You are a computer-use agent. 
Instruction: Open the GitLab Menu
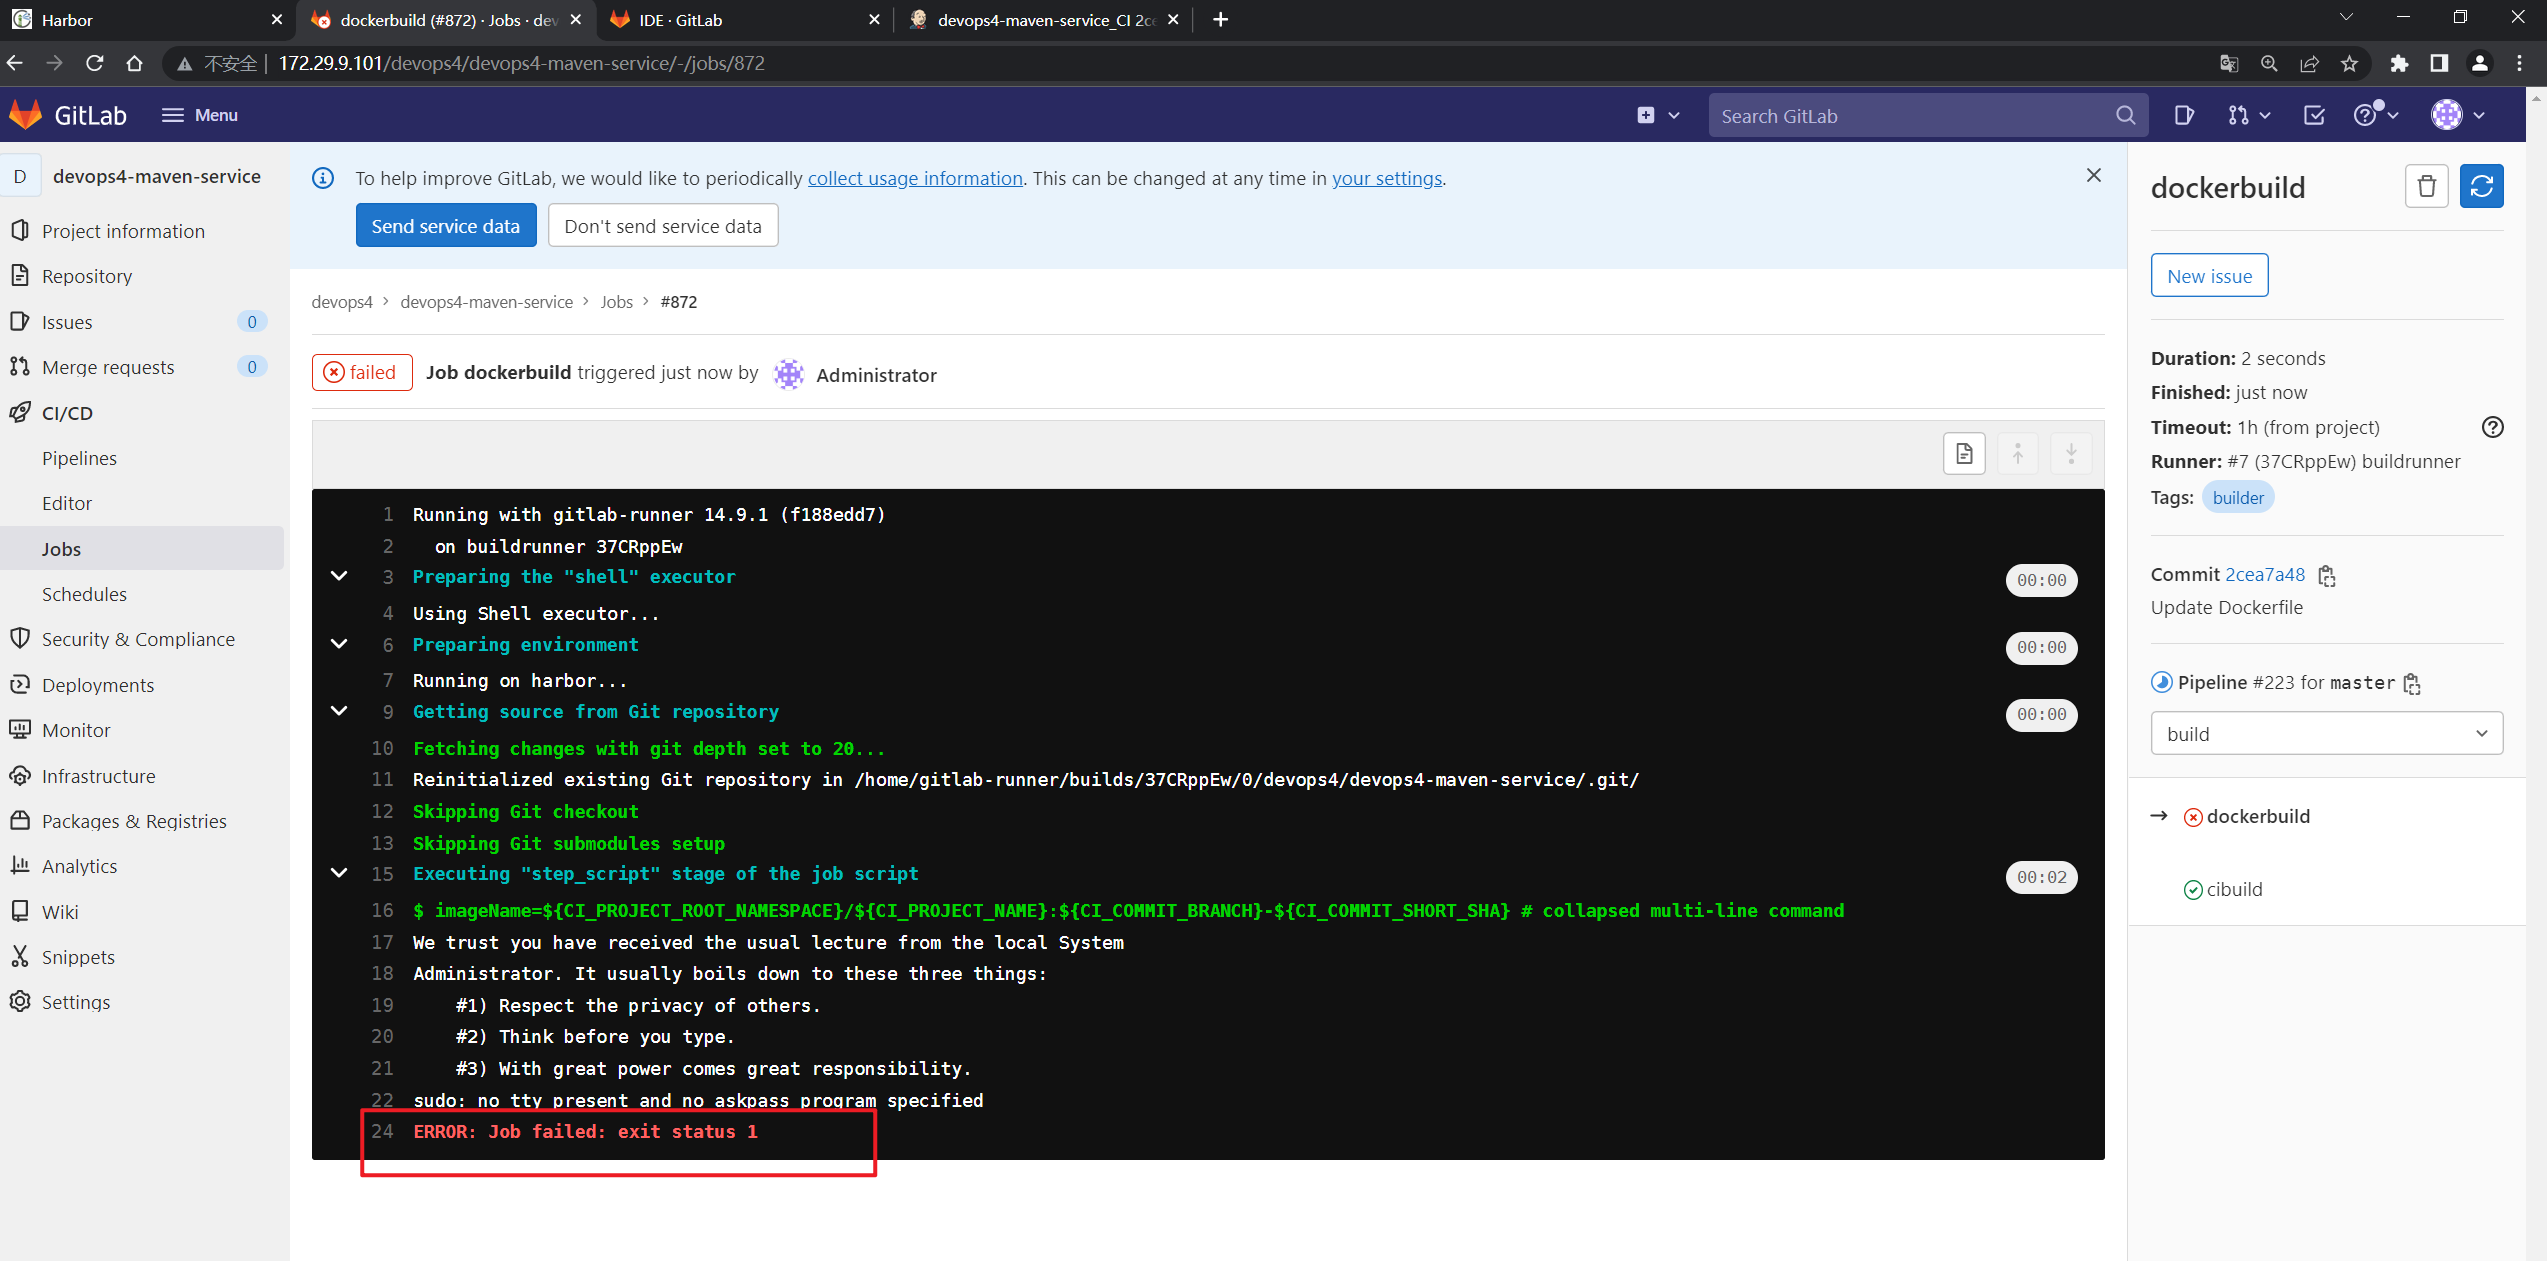[200, 115]
